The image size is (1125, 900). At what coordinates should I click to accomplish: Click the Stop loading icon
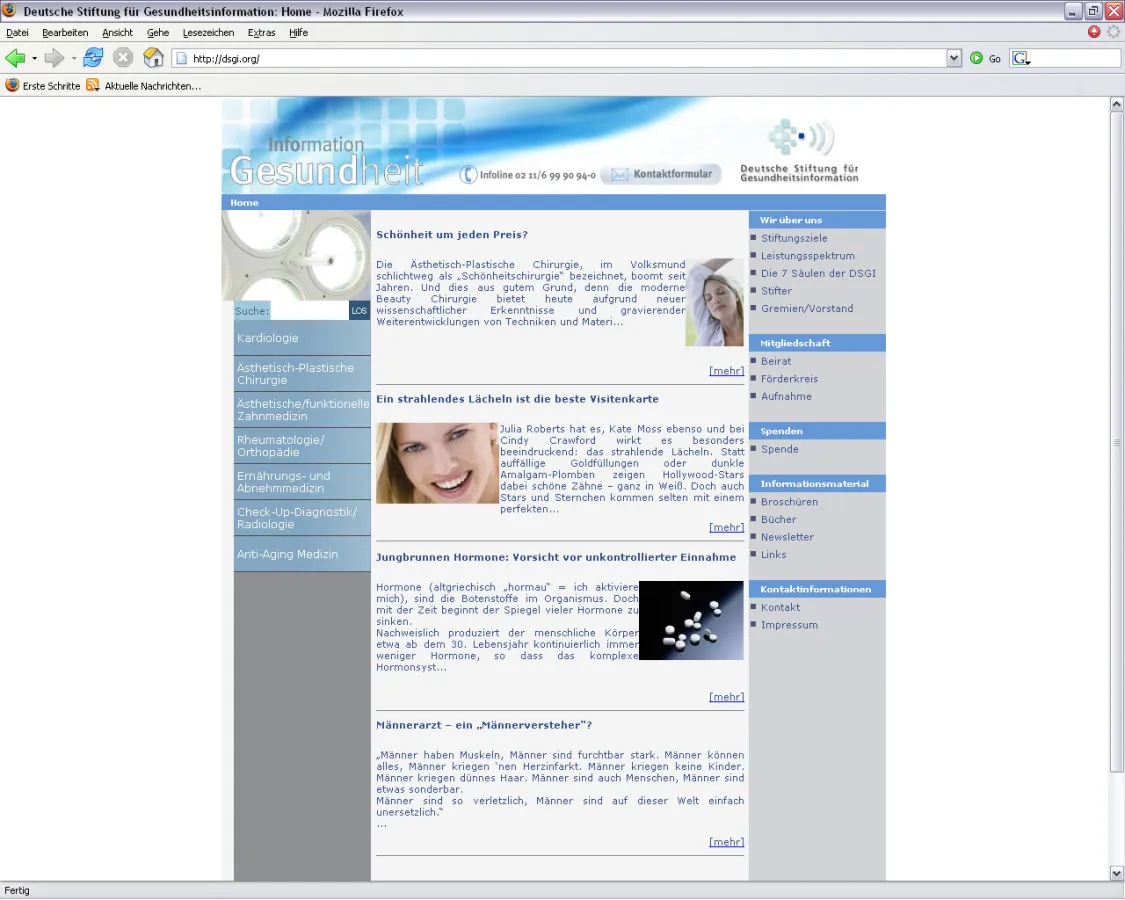point(122,58)
